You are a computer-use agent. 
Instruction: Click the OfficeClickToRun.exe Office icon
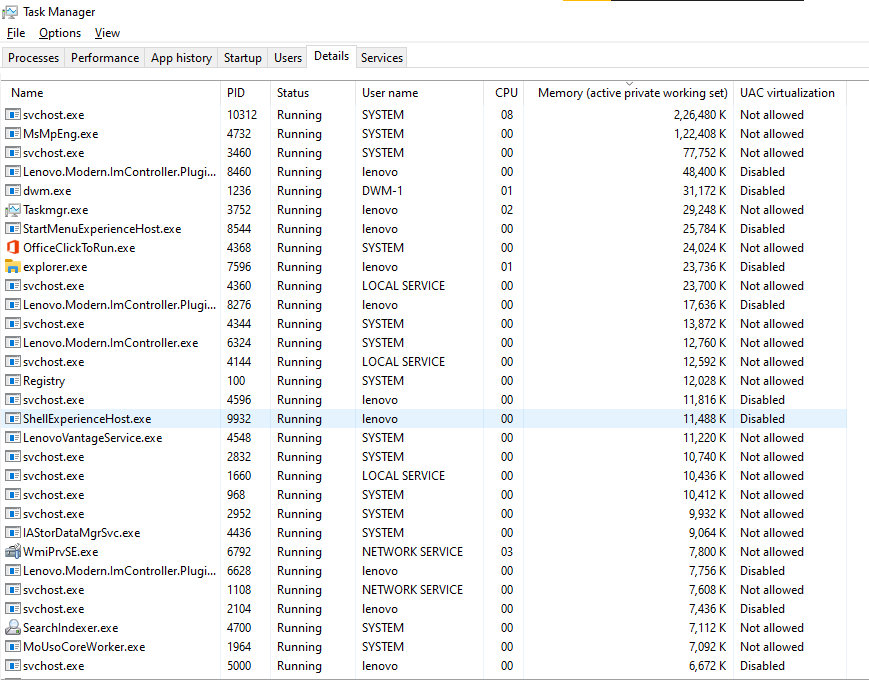(x=13, y=248)
